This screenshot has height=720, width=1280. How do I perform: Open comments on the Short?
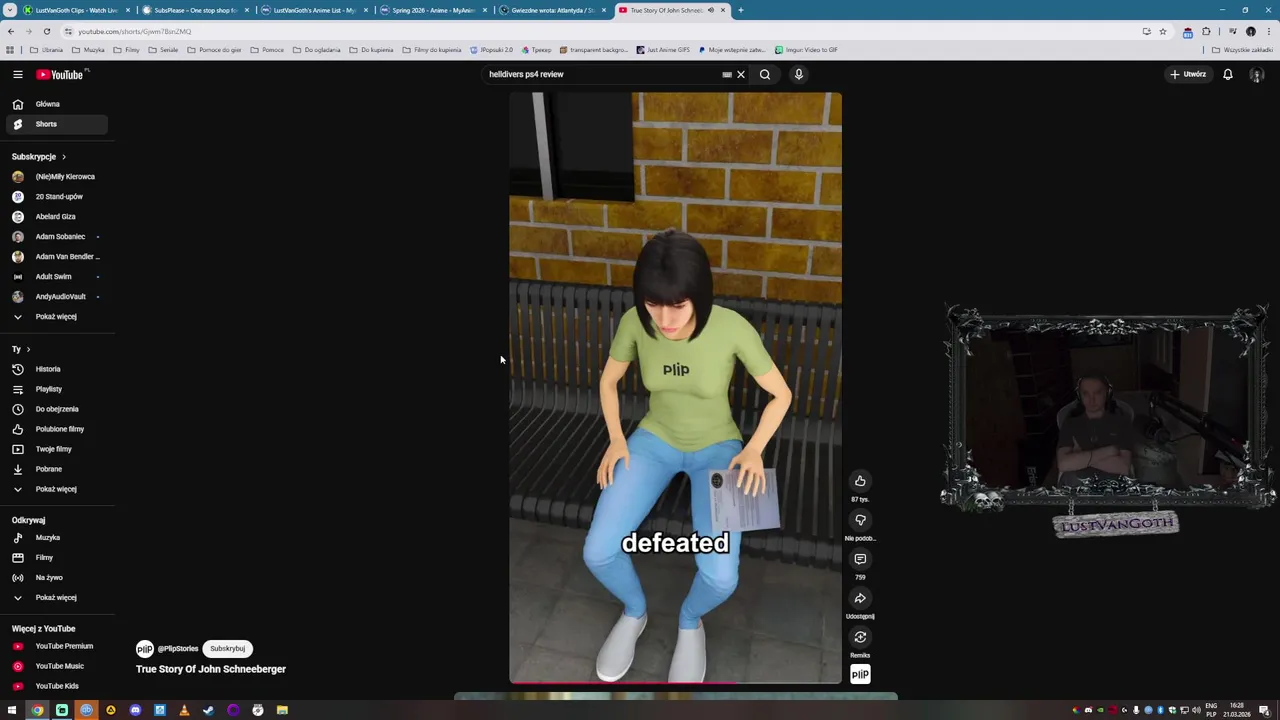tap(860, 559)
